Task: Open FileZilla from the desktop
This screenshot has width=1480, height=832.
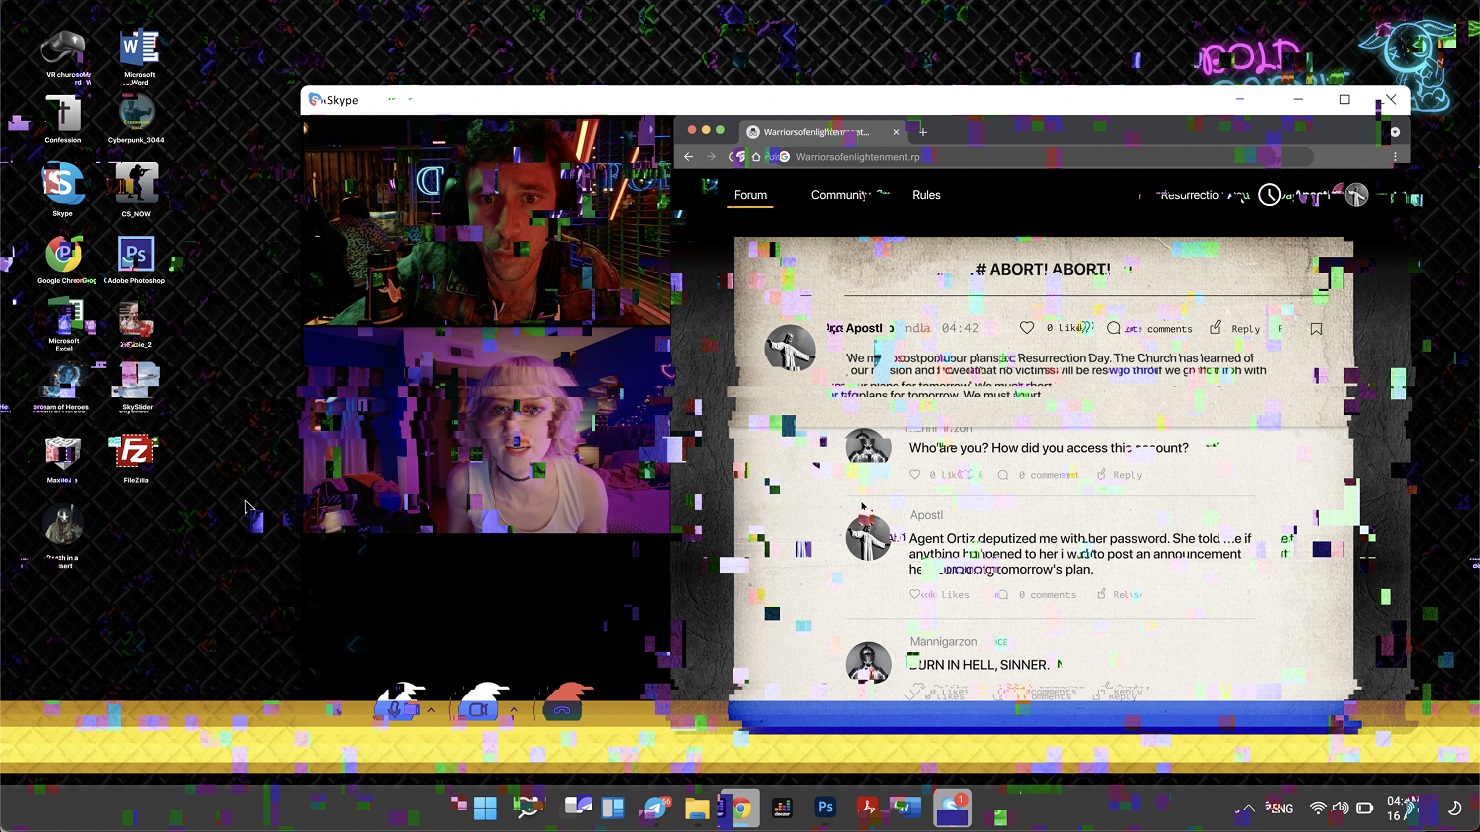Action: click(135, 455)
